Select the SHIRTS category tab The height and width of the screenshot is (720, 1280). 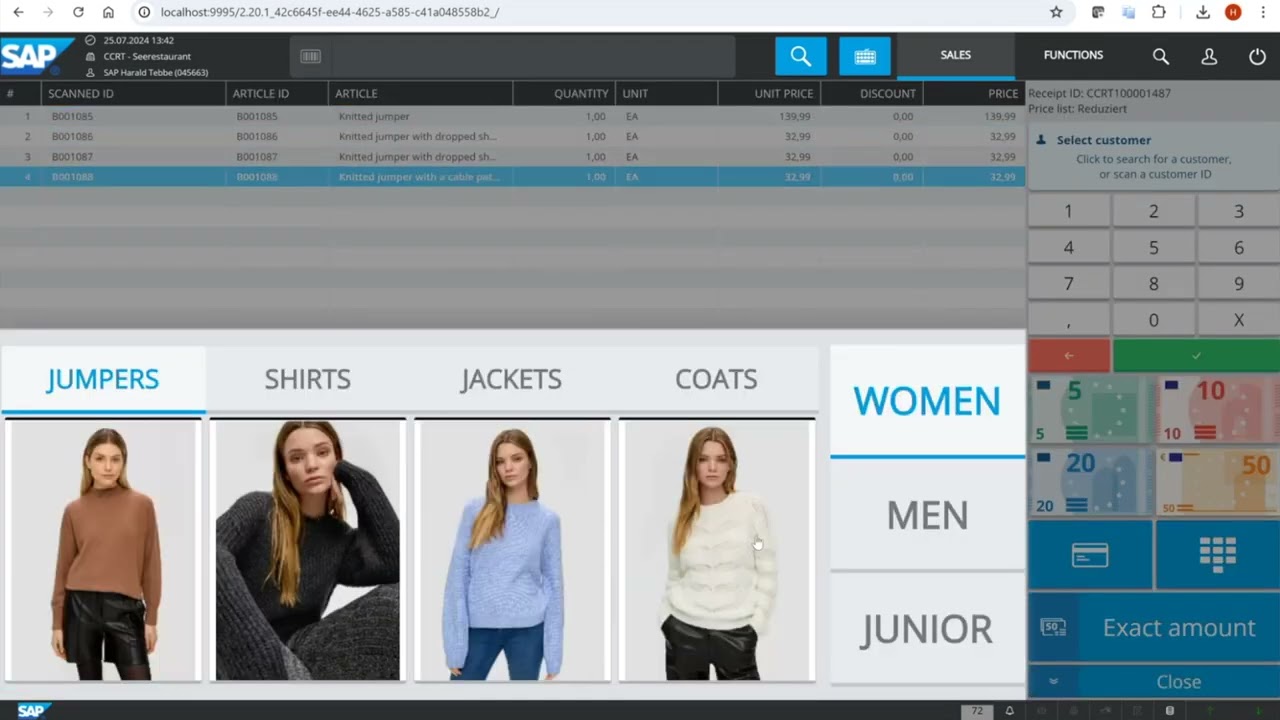(x=307, y=379)
